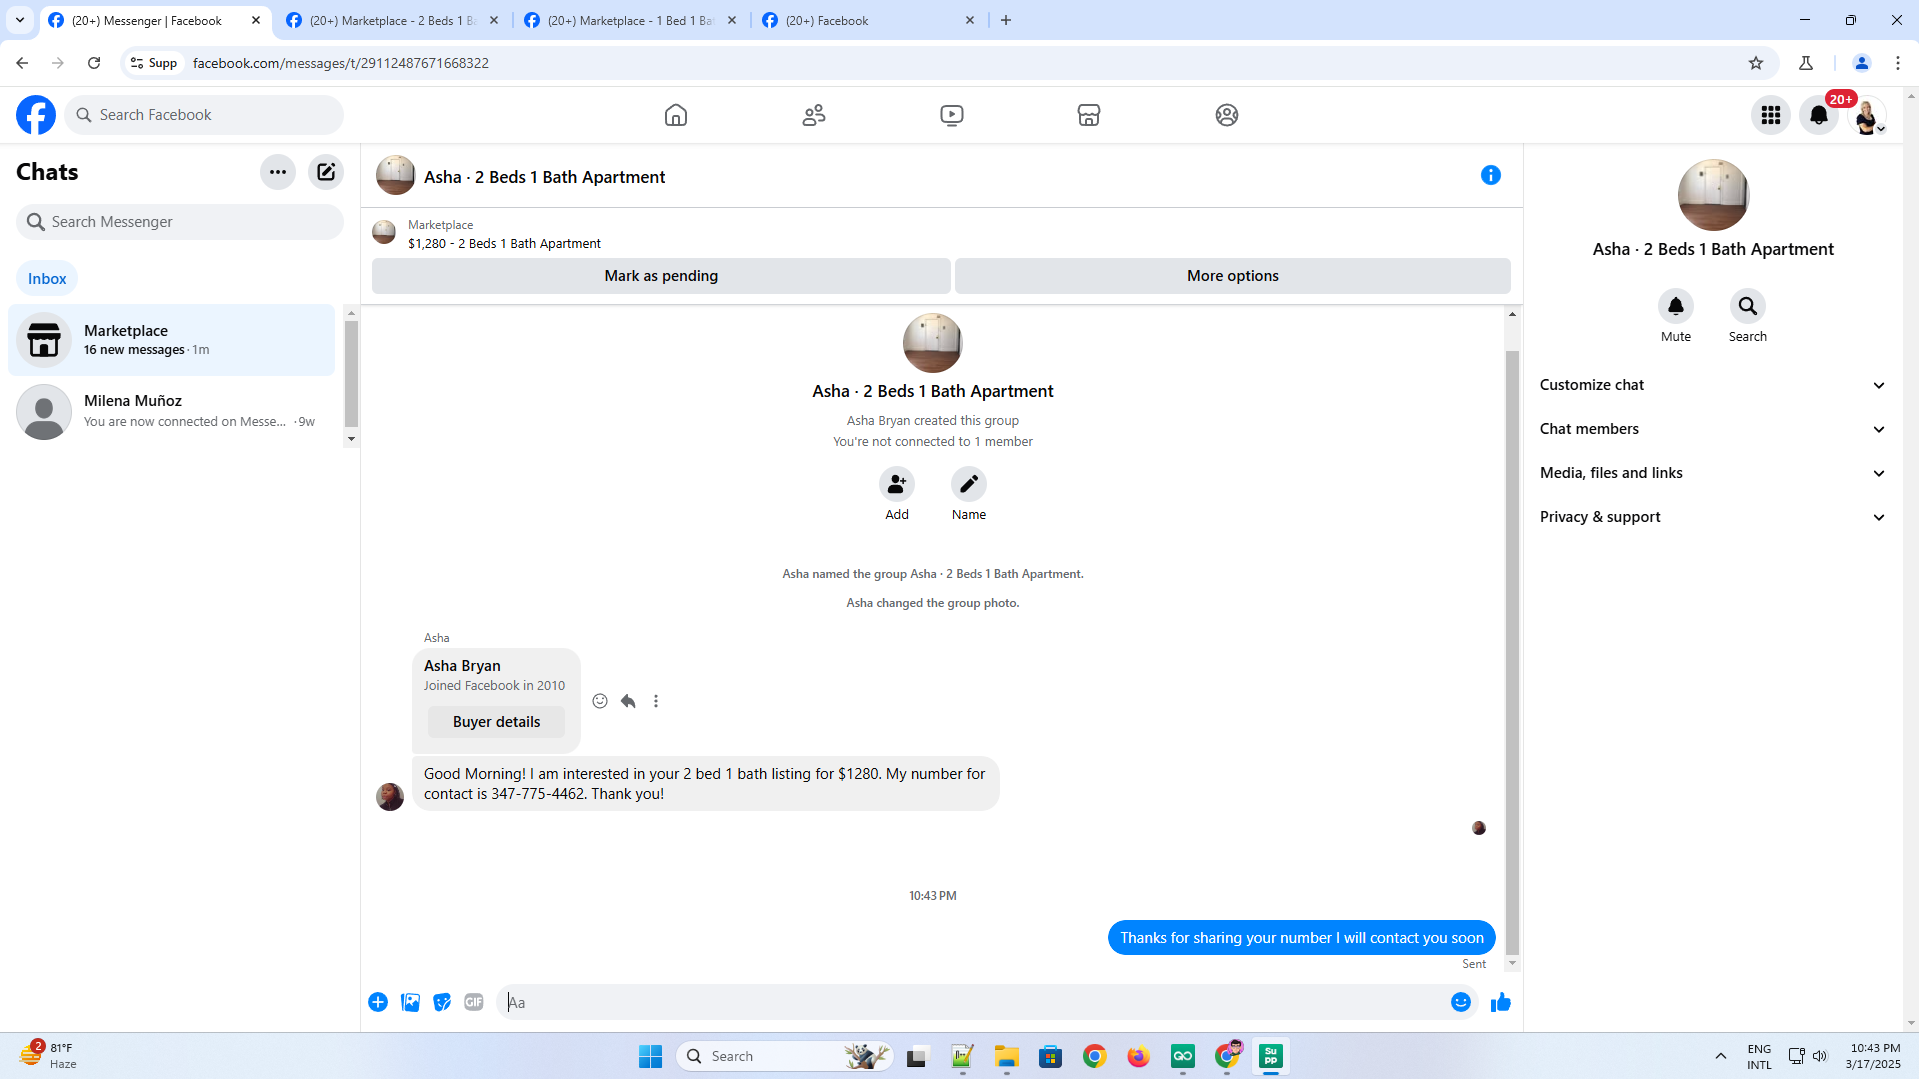
Task: Open Windows Start menu
Action: coord(651,1056)
